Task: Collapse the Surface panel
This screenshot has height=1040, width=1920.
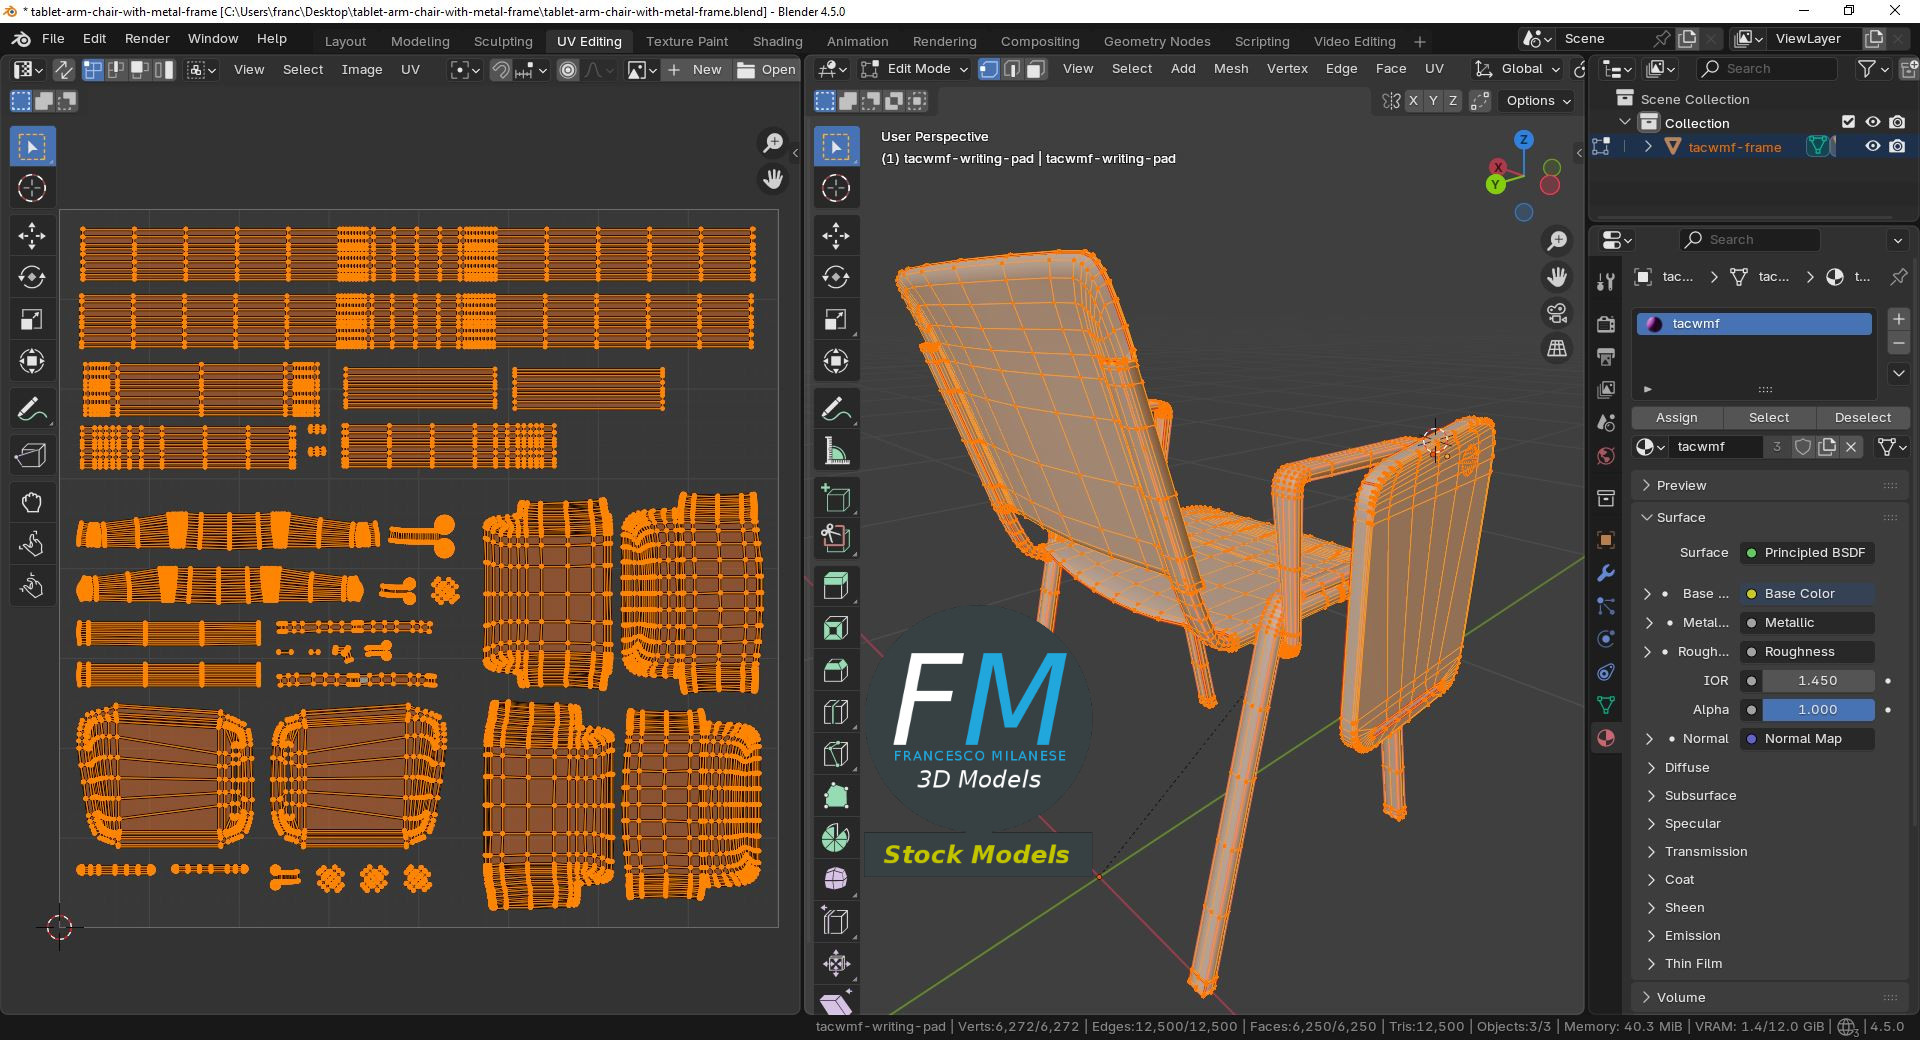Action: pos(1770,517)
